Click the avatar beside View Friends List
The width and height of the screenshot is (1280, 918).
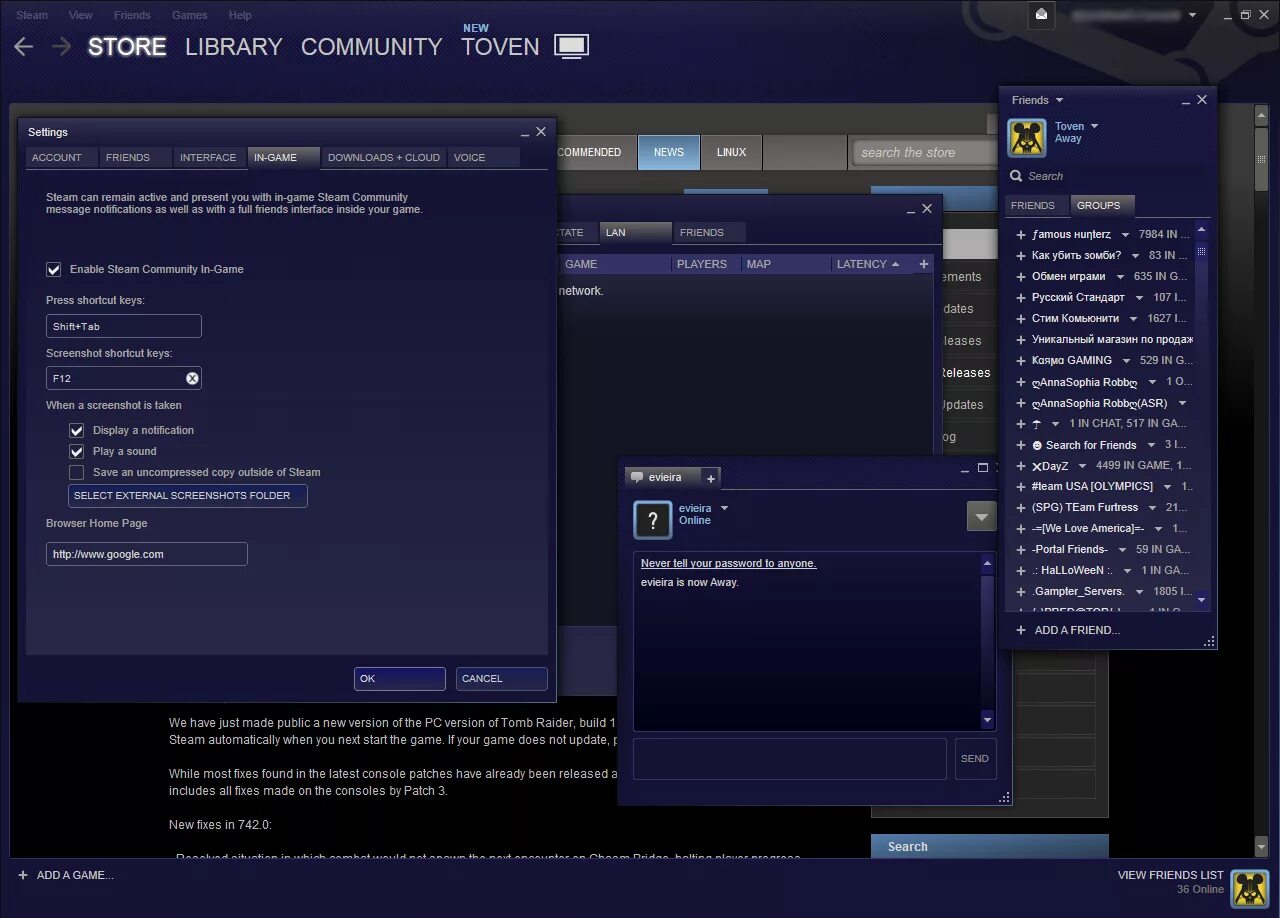point(1249,888)
